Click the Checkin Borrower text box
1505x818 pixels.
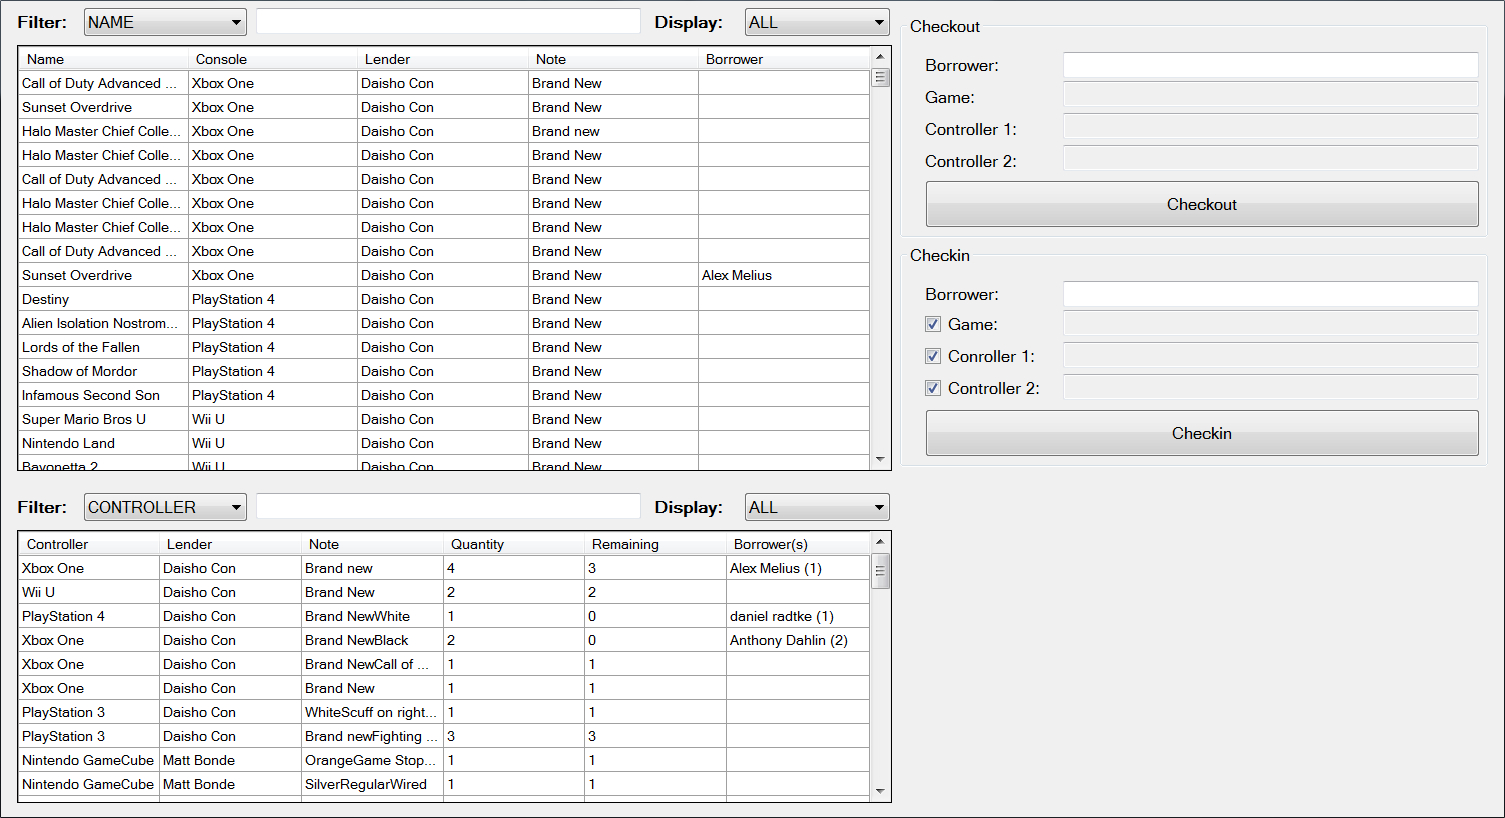pyautogui.click(x=1270, y=294)
